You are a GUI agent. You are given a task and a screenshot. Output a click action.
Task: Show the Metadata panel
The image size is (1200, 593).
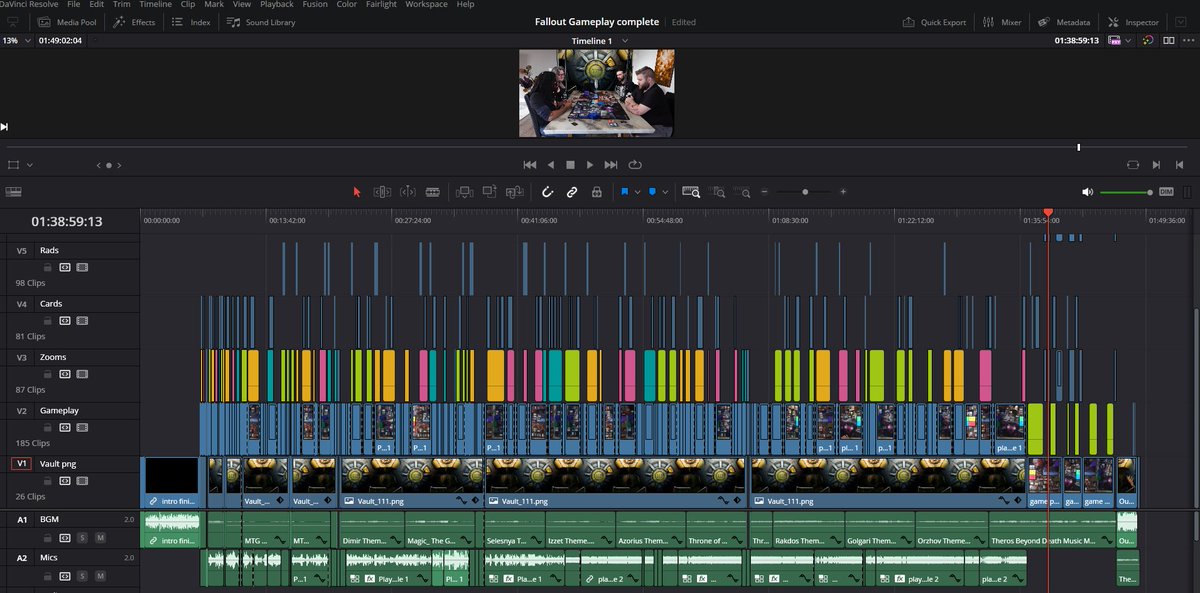(1064, 22)
